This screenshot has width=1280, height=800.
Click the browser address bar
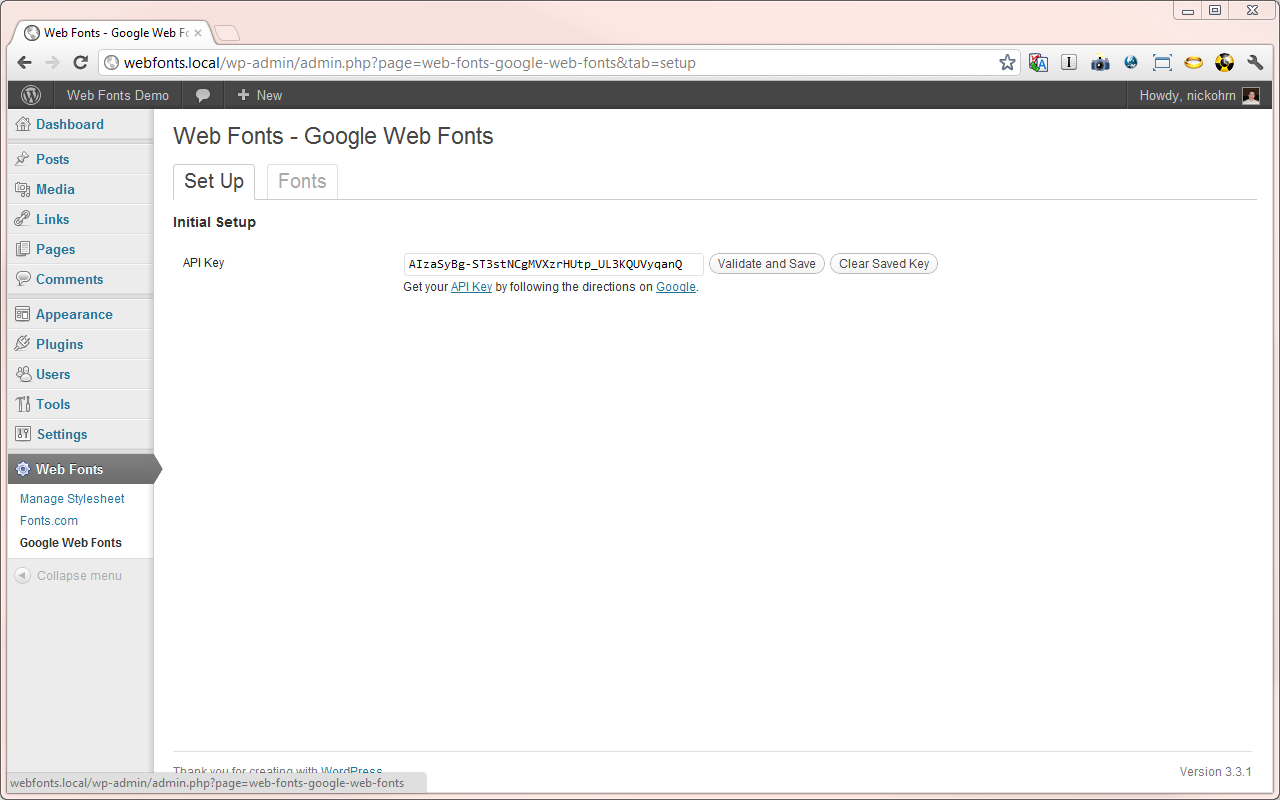pyautogui.click(x=558, y=62)
